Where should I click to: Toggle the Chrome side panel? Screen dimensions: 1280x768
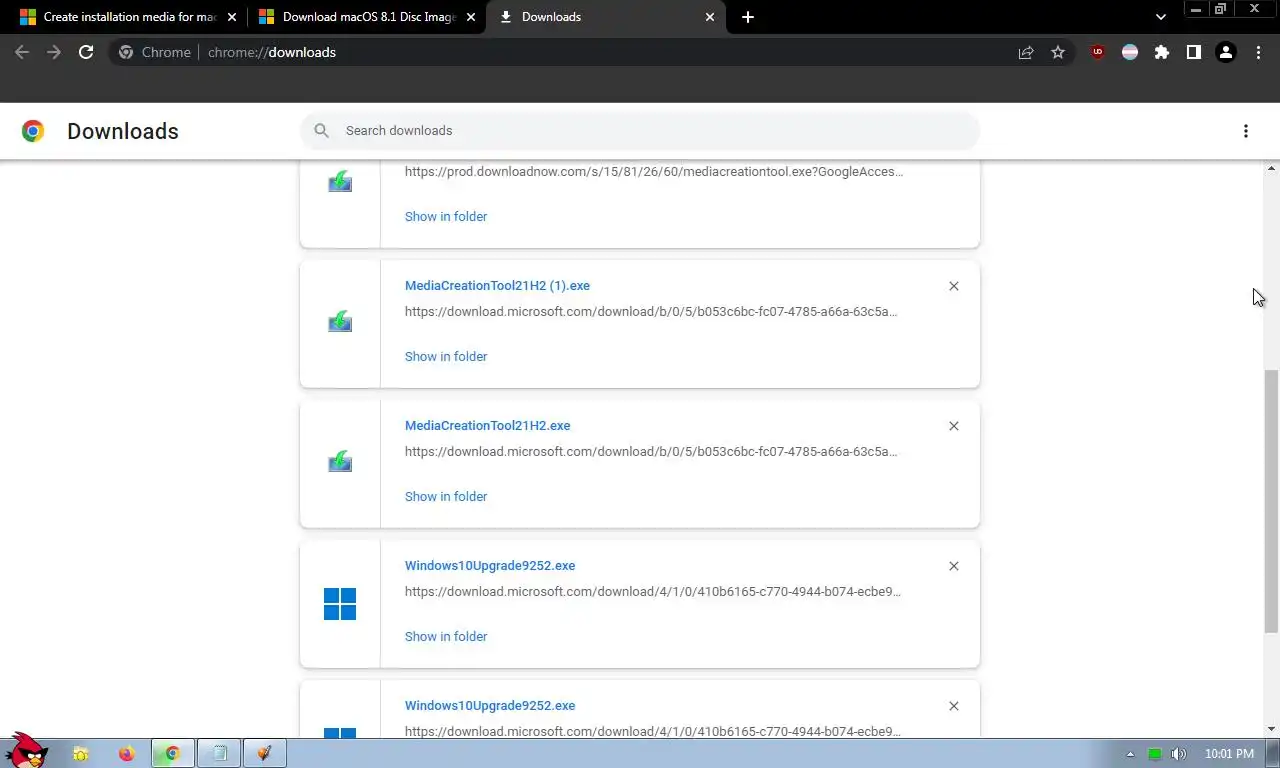click(1194, 52)
